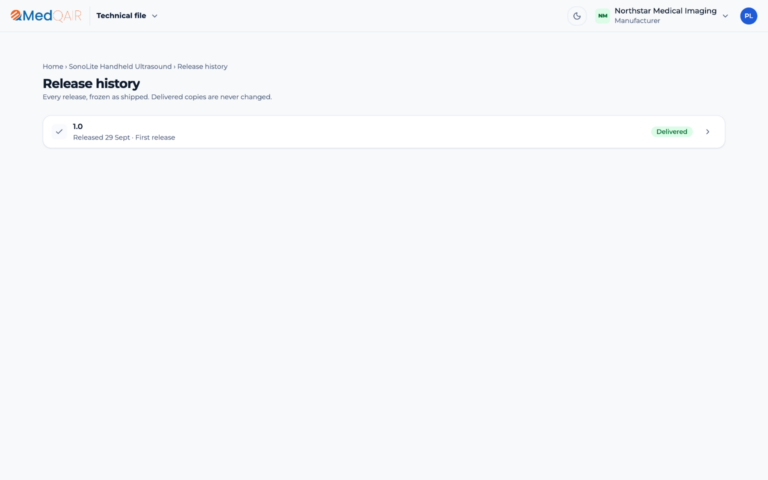Click the Release history breadcrumb item

202,67
